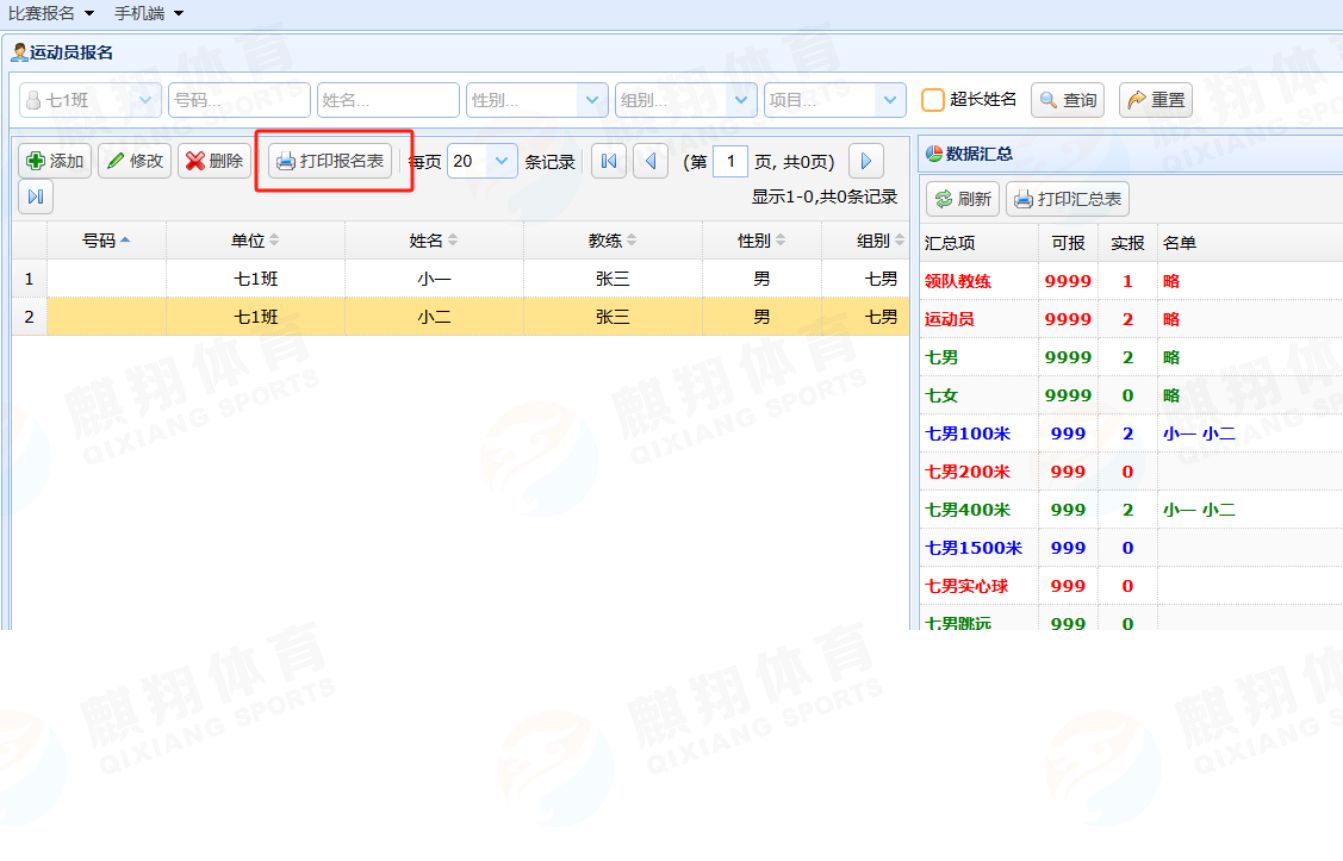Click the Add athlete button (添加)
The width and height of the screenshot is (1343, 861).
(55, 161)
